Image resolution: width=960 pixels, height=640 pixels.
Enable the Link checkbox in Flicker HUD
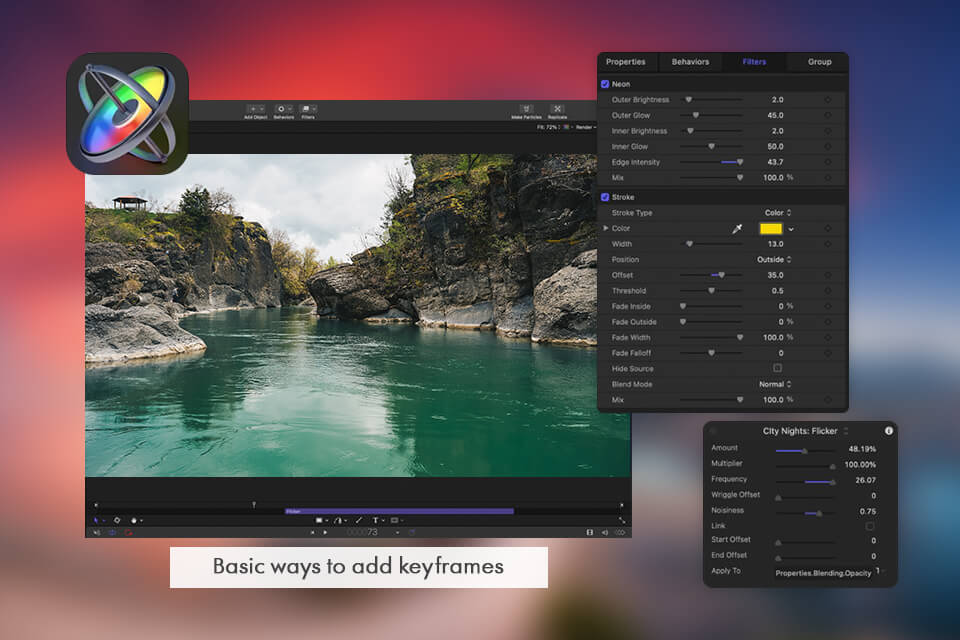(x=870, y=526)
